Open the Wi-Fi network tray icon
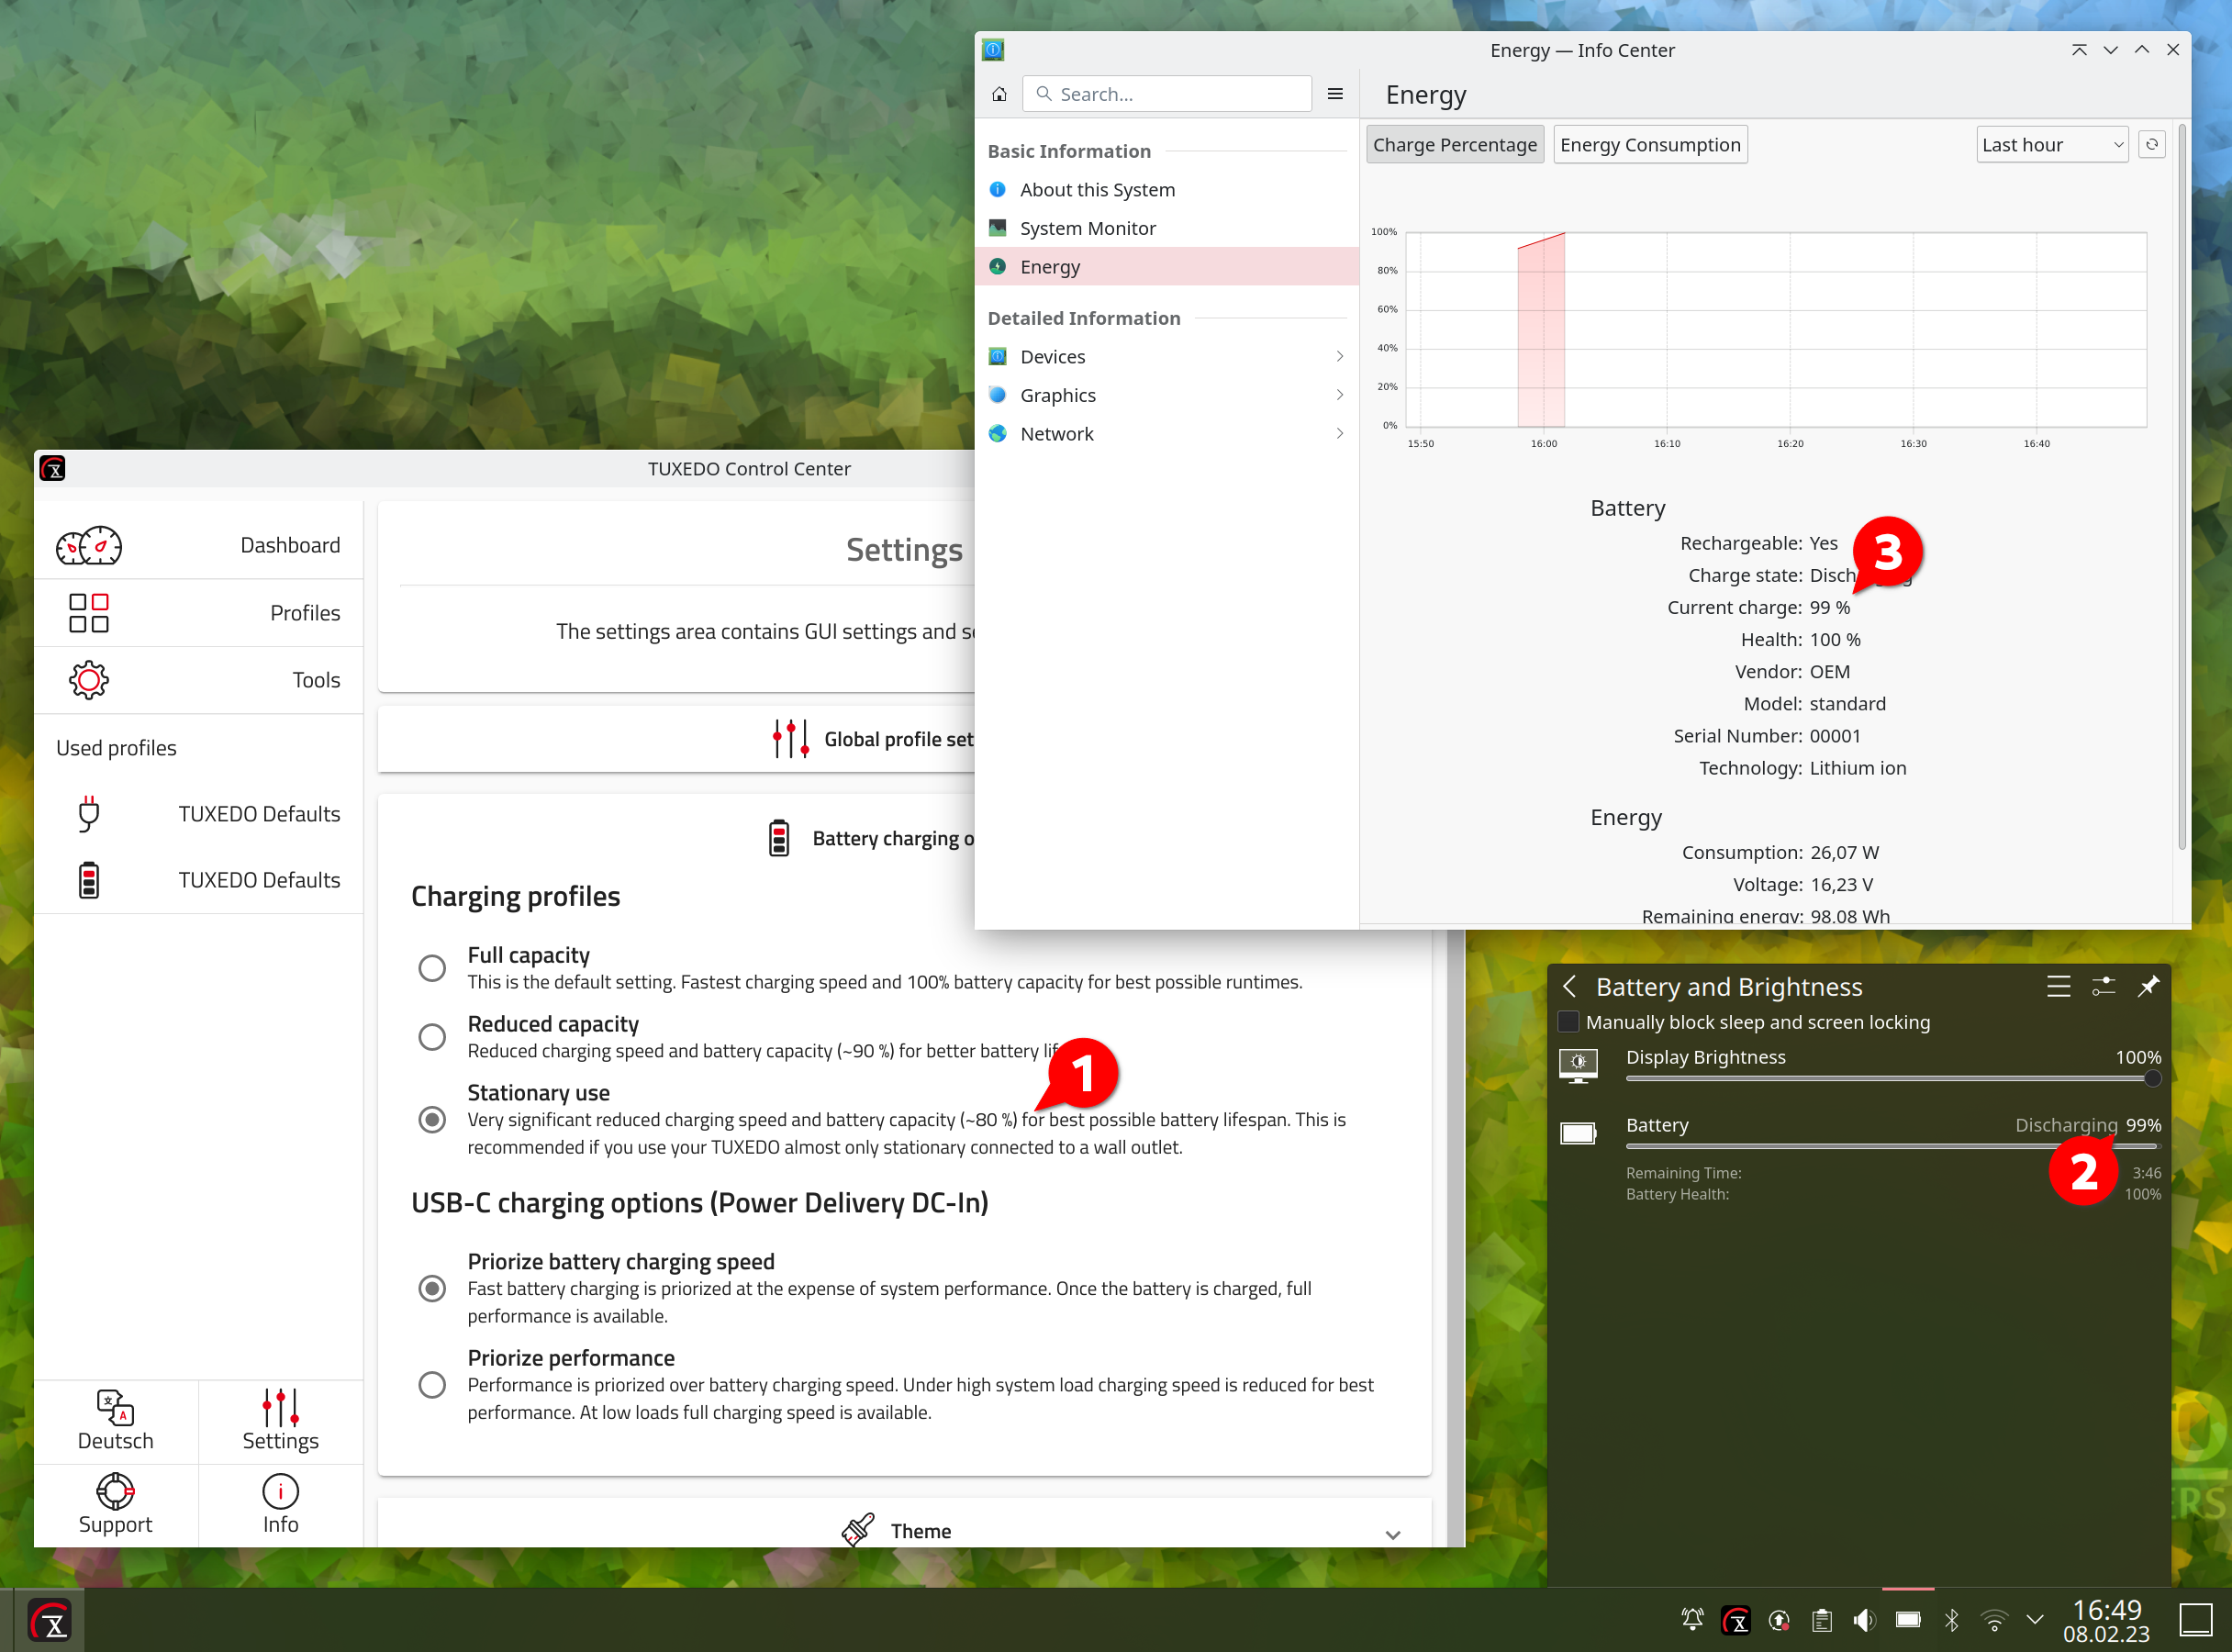Viewport: 2232px width, 1652px height. [x=1994, y=1620]
